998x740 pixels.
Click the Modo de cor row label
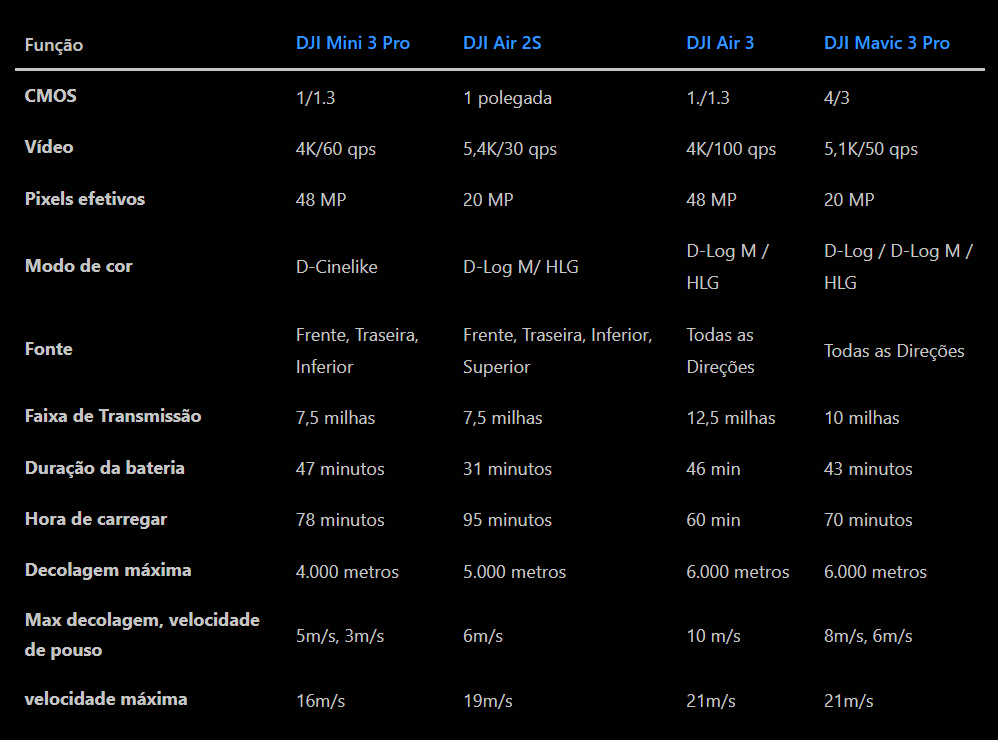(x=79, y=266)
